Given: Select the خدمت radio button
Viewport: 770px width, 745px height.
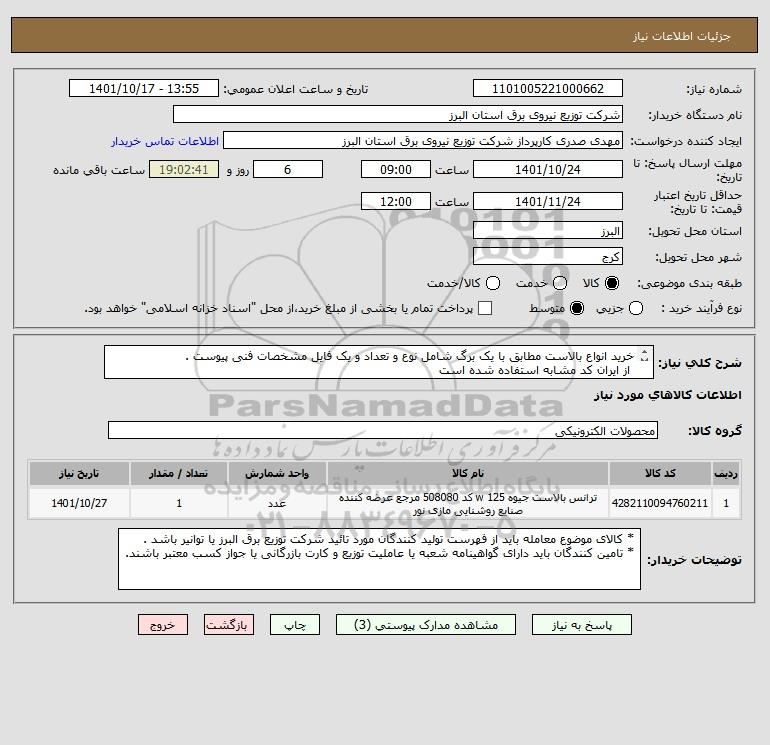Looking at the screenshot, I should pyautogui.click(x=560, y=283).
